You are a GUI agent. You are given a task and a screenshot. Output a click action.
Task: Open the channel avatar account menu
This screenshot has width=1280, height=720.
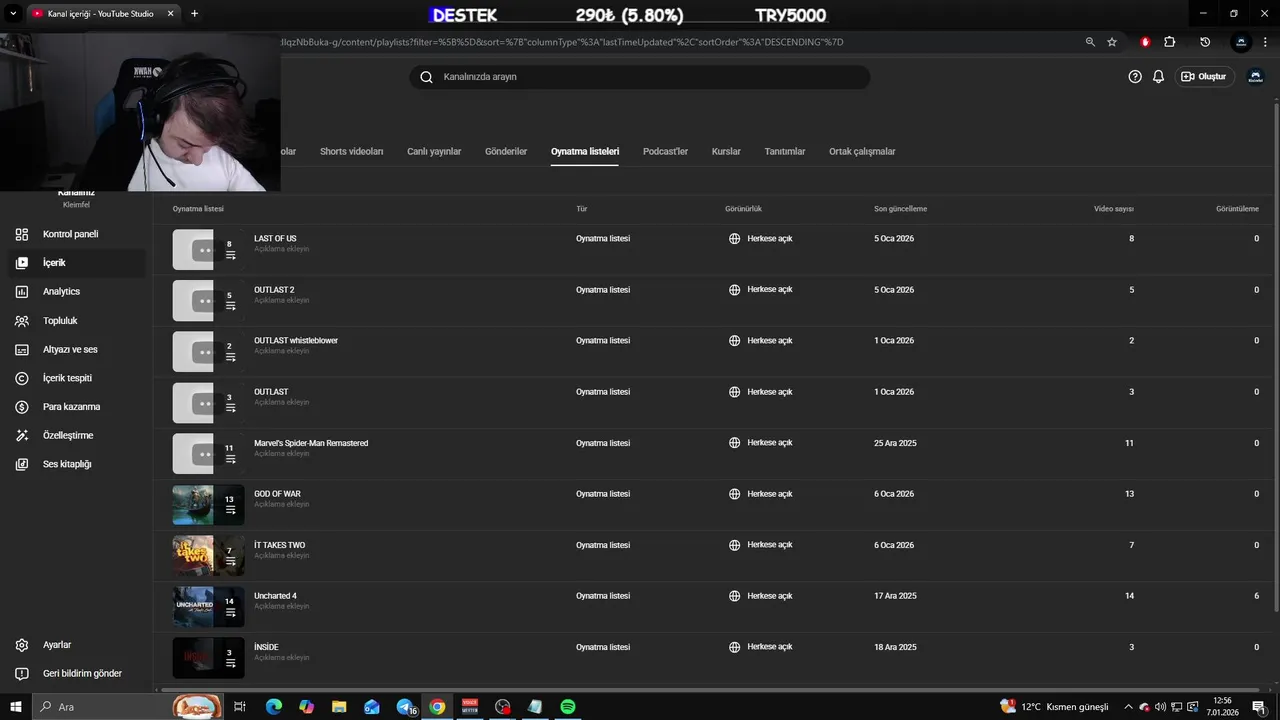click(1256, 77)
